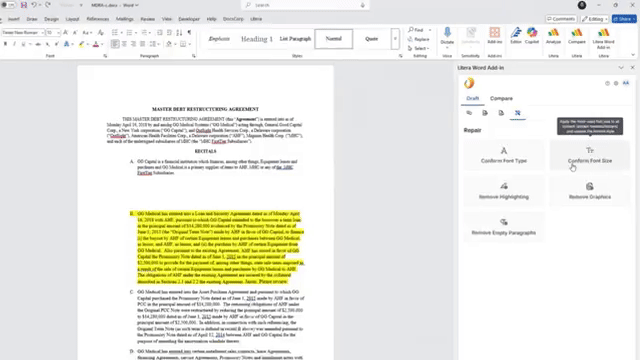Increase the paragraph indent

tap(169, 32)
